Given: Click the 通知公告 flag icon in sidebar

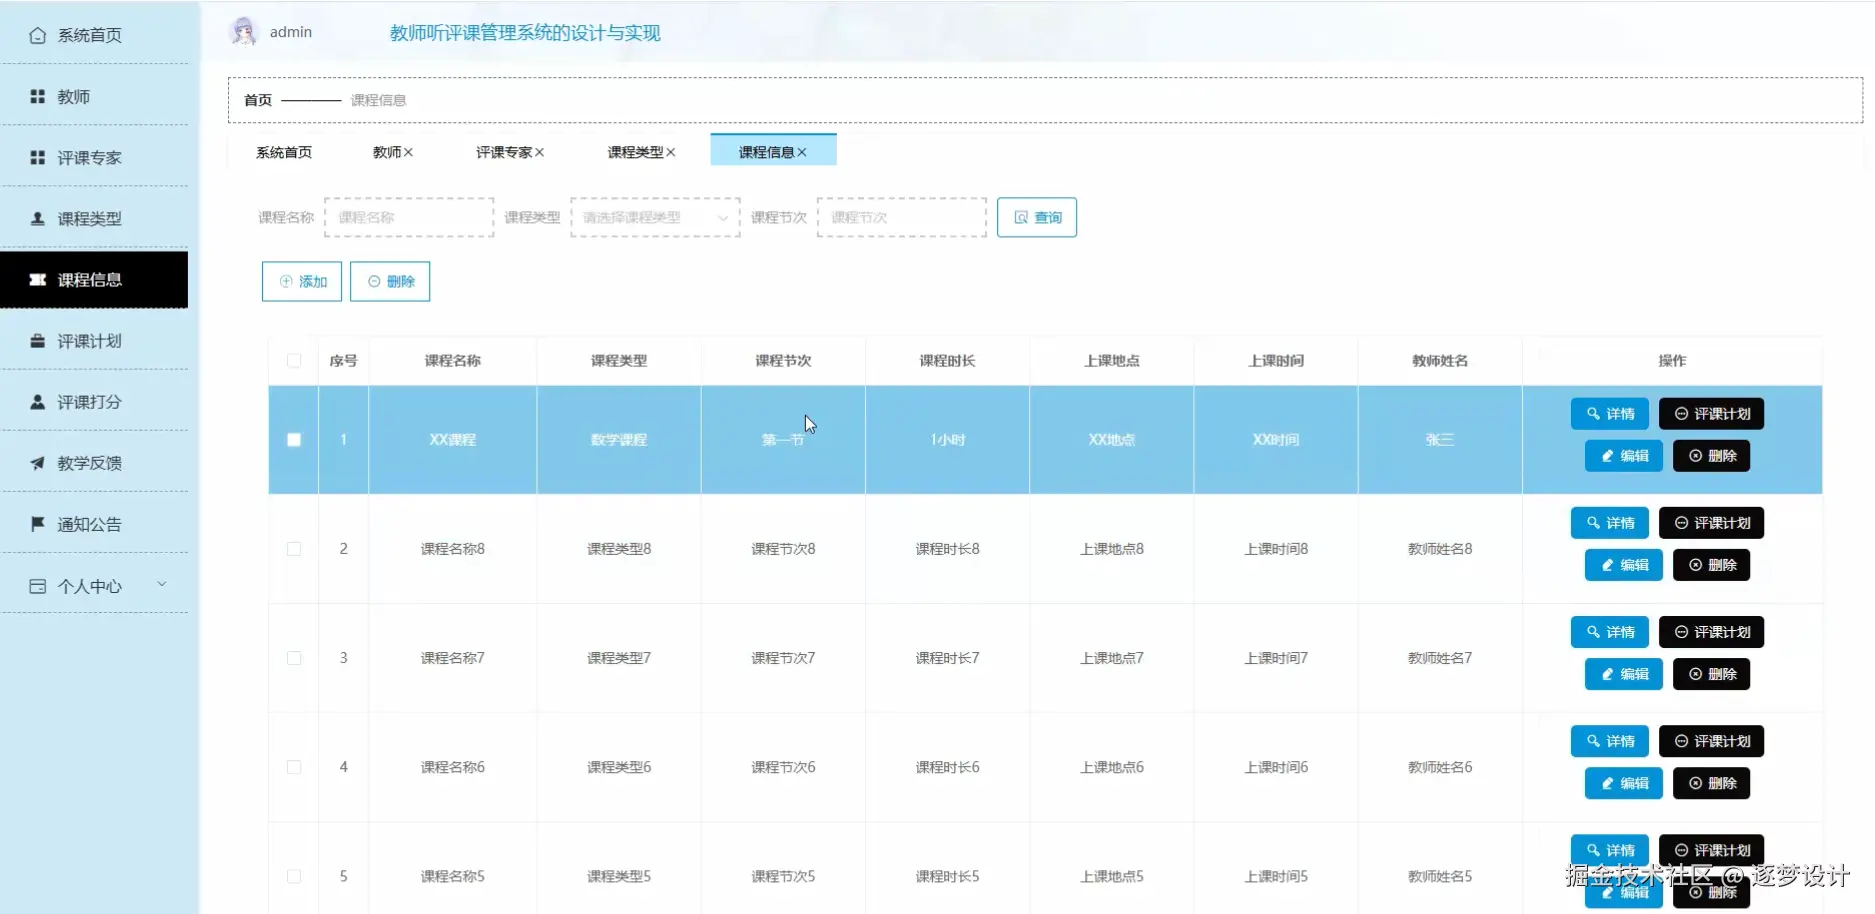Looking at the screenshot, I should click(37, 524).
